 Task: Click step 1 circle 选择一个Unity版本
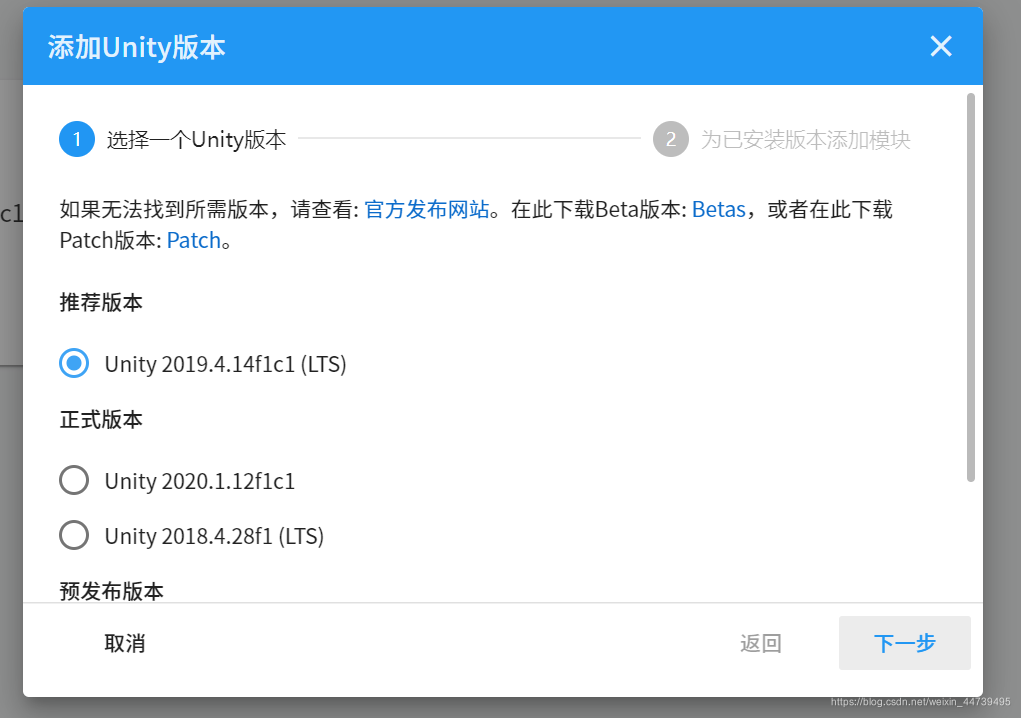(x=77, y=139)
